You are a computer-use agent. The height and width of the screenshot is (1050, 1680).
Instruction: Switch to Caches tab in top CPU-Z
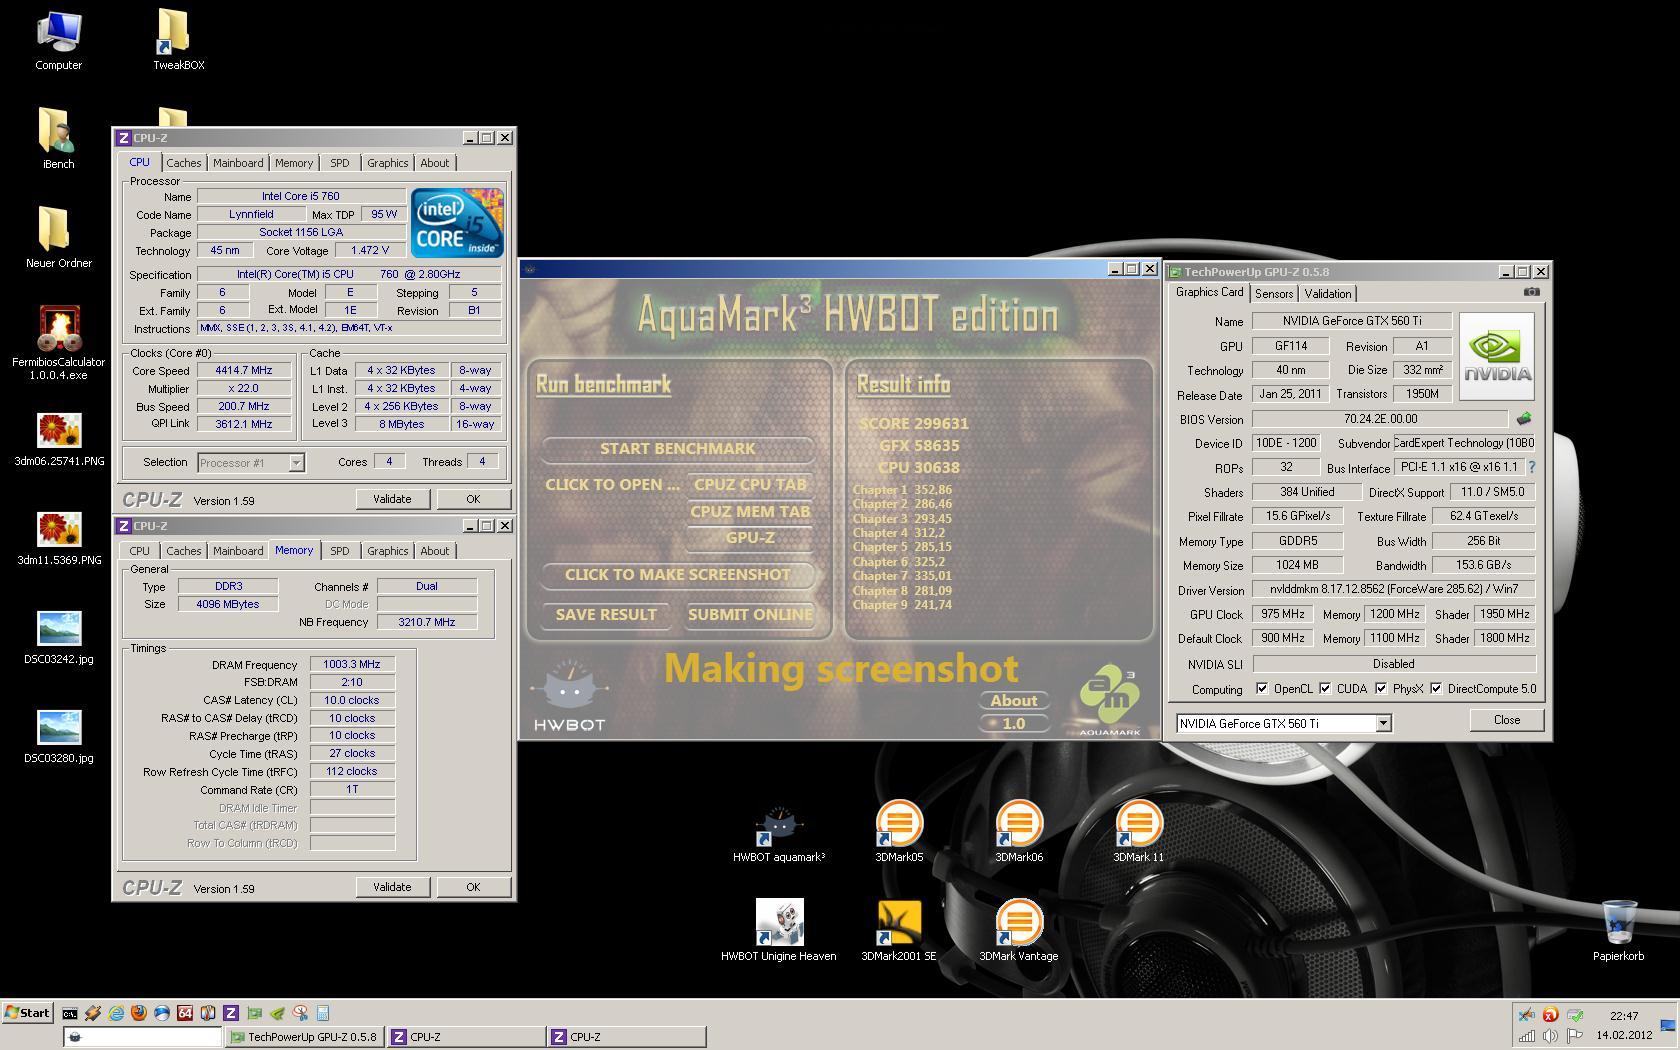[x=183, y=163]
